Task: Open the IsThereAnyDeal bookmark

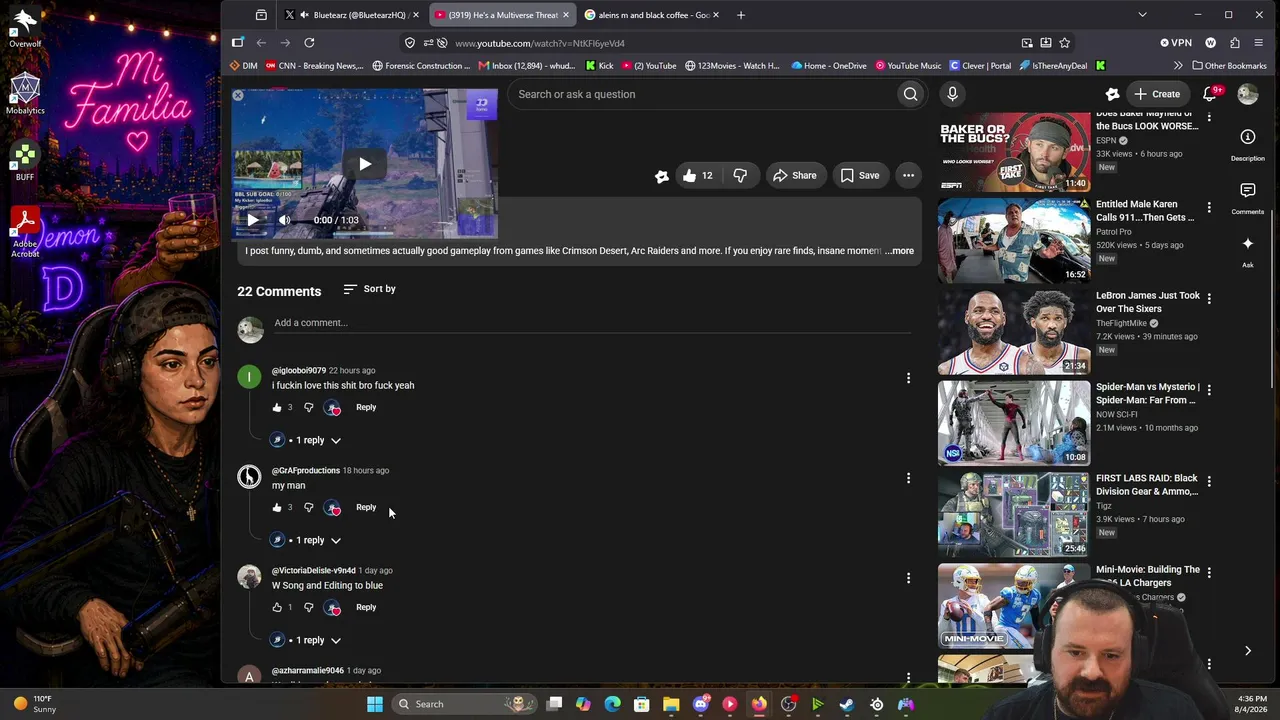Action: pyautogui.click(x=1053, y=66)
